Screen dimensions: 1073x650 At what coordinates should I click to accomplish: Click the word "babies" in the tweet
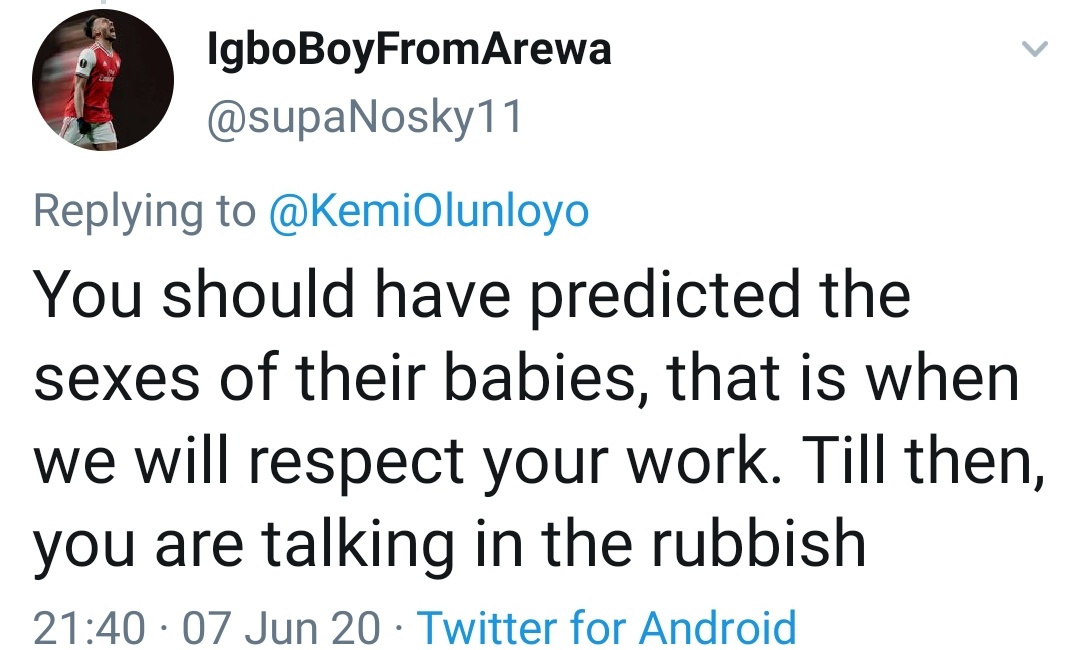[549, 379]
